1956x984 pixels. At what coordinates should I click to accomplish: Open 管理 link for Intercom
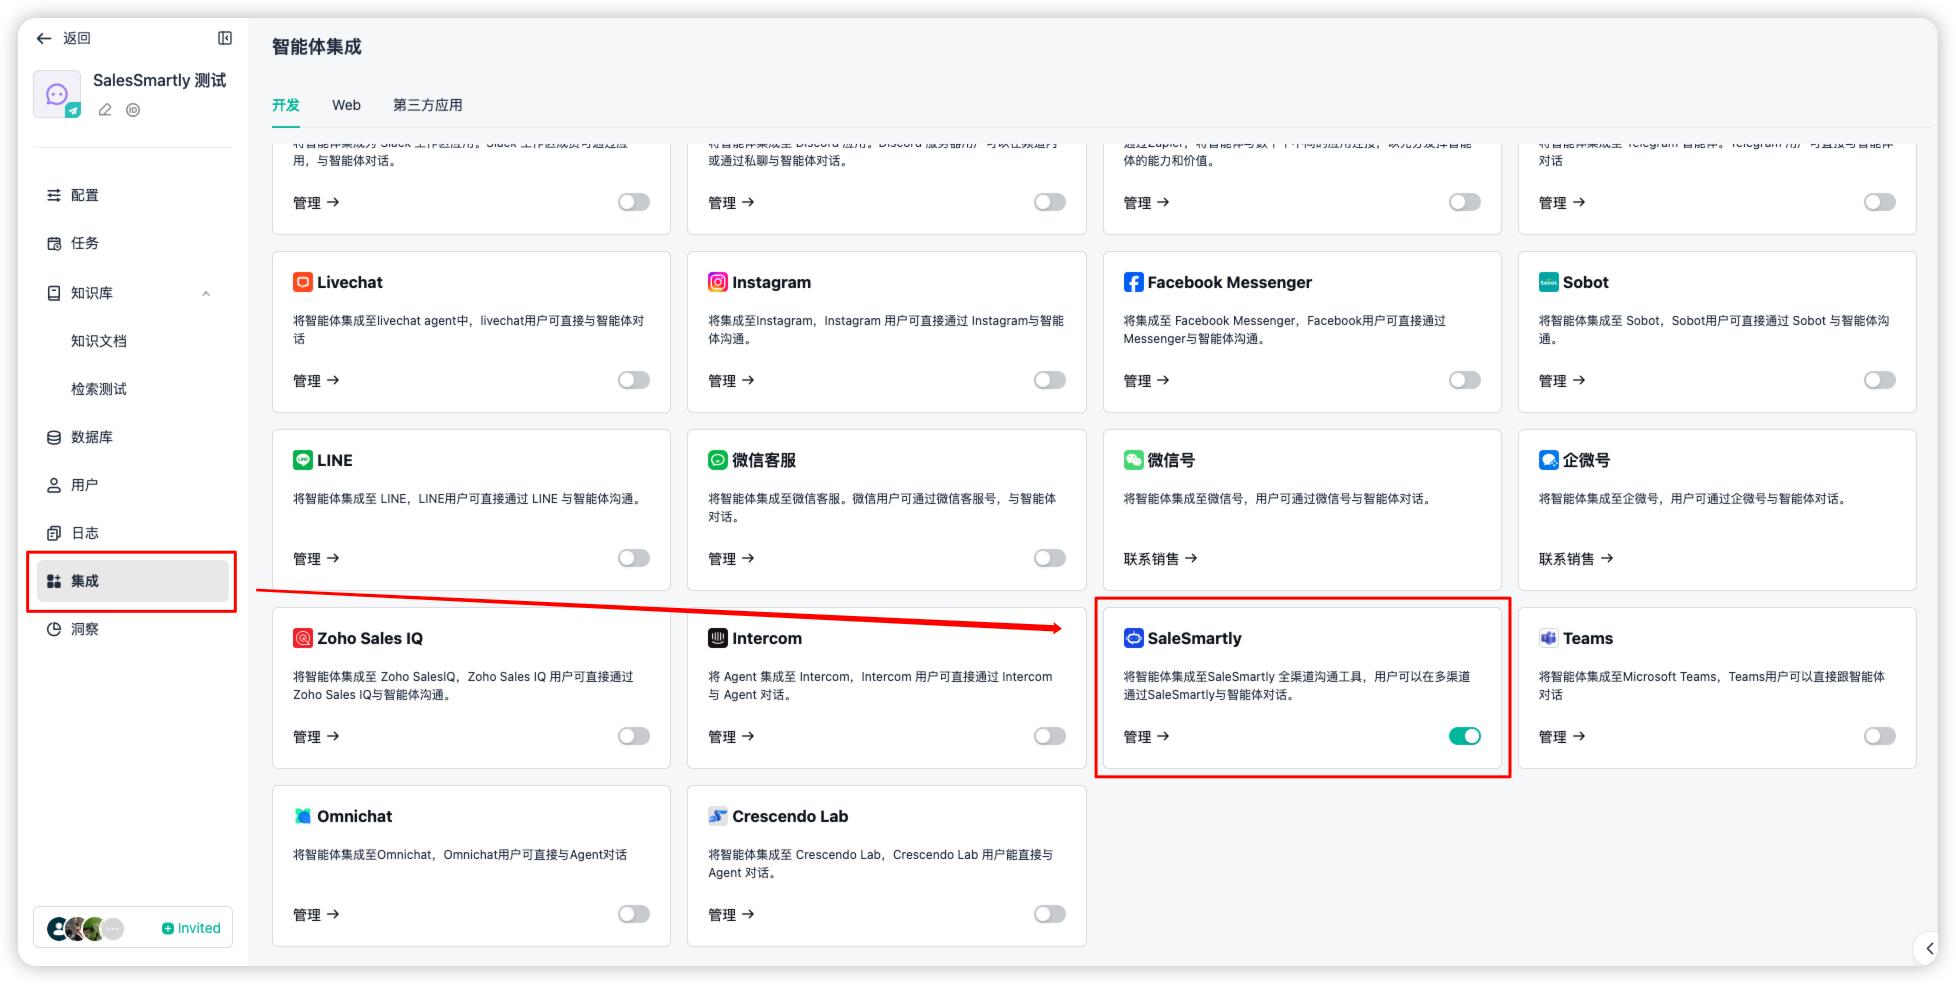pos(731,737)
